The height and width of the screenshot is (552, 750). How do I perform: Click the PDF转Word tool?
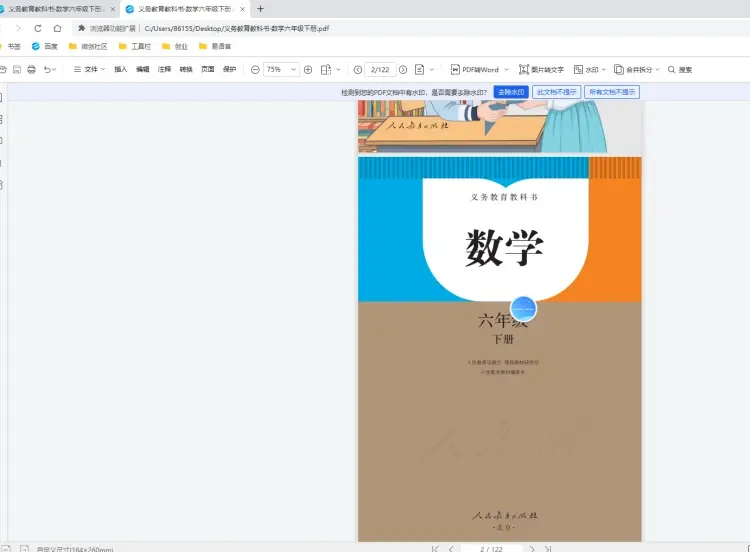tap(474, 70)
